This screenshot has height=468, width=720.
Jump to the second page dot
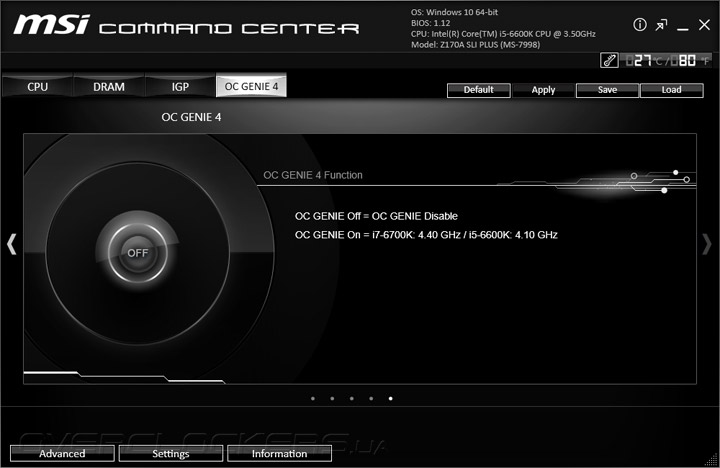point(332,399)
